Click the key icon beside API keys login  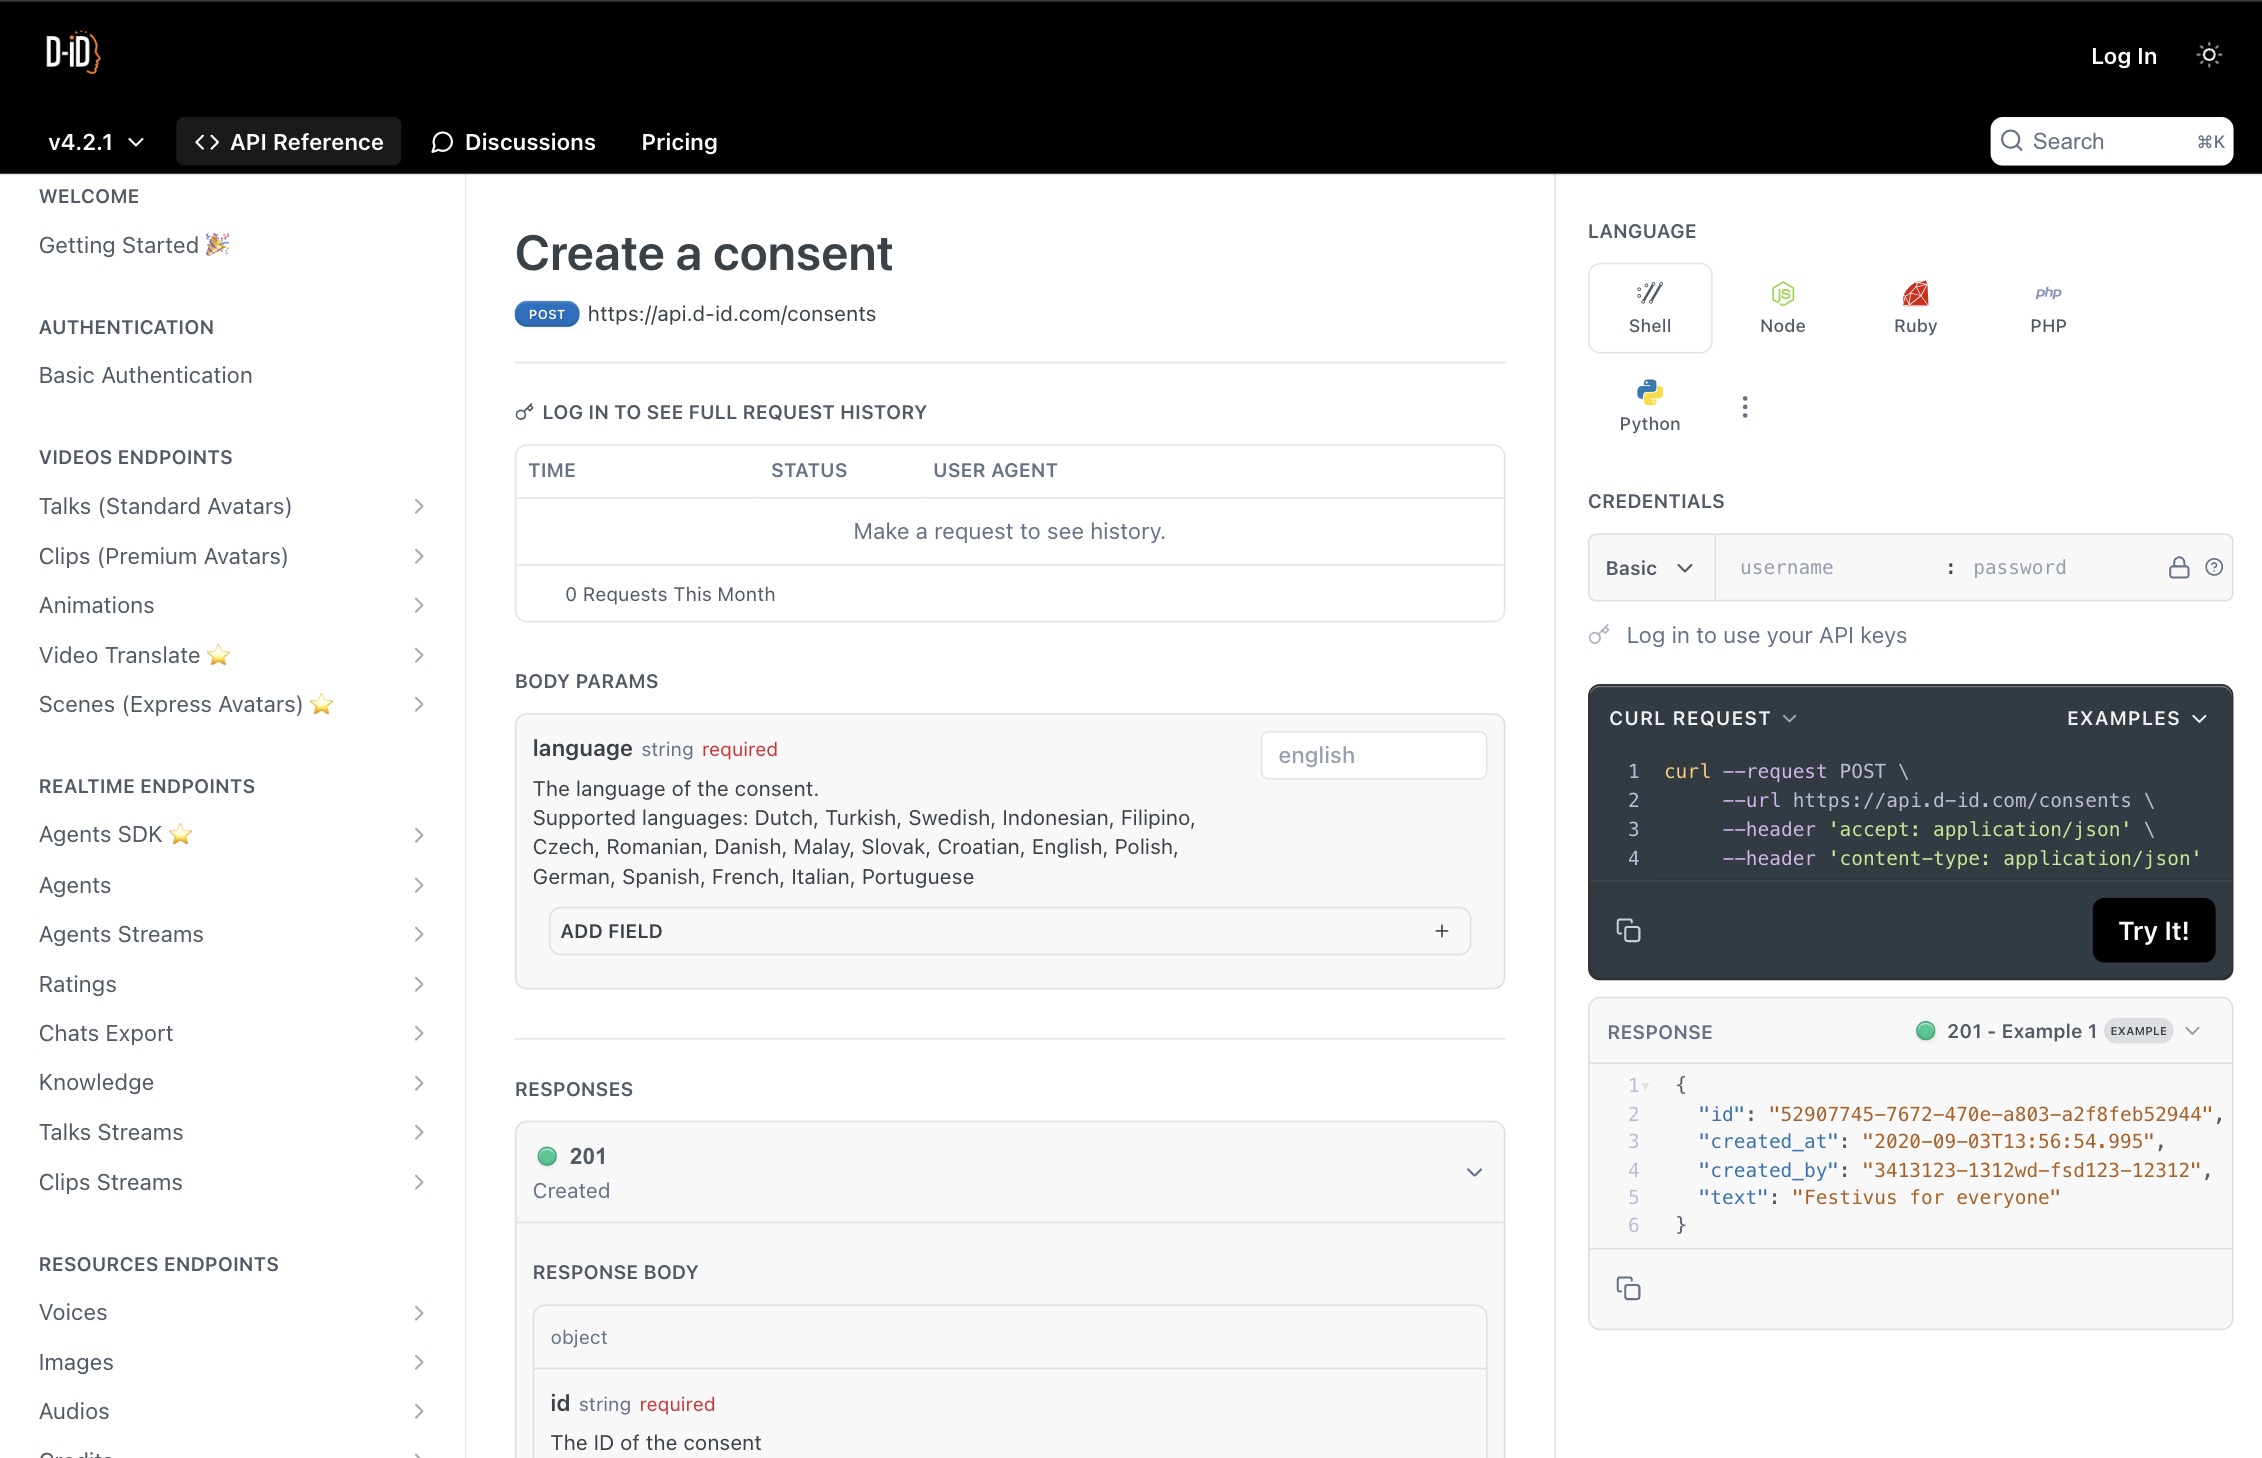point(1599,635)
